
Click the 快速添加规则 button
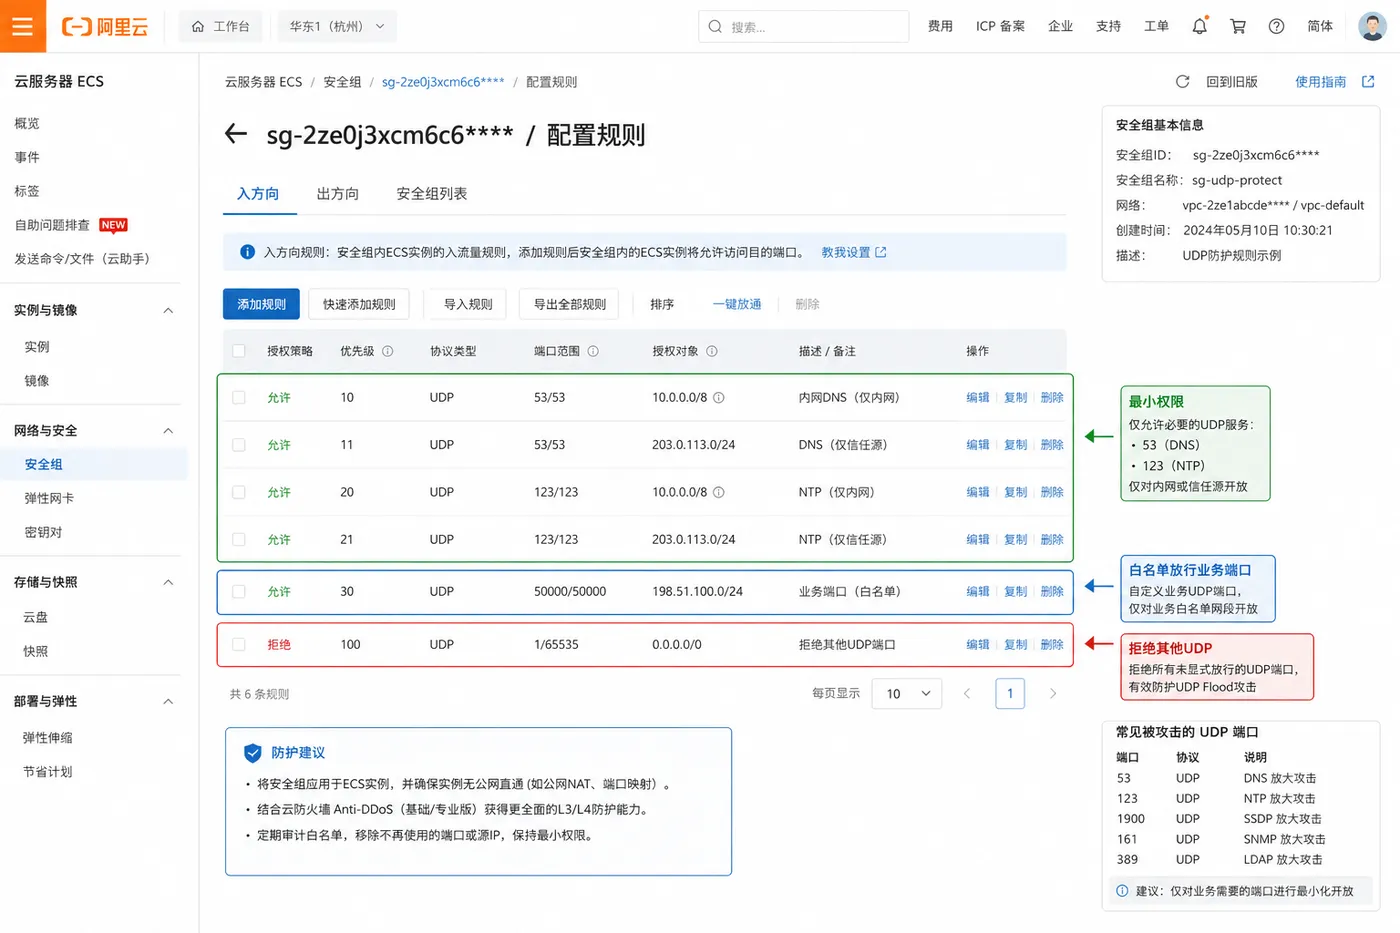(x=359, y=304)
